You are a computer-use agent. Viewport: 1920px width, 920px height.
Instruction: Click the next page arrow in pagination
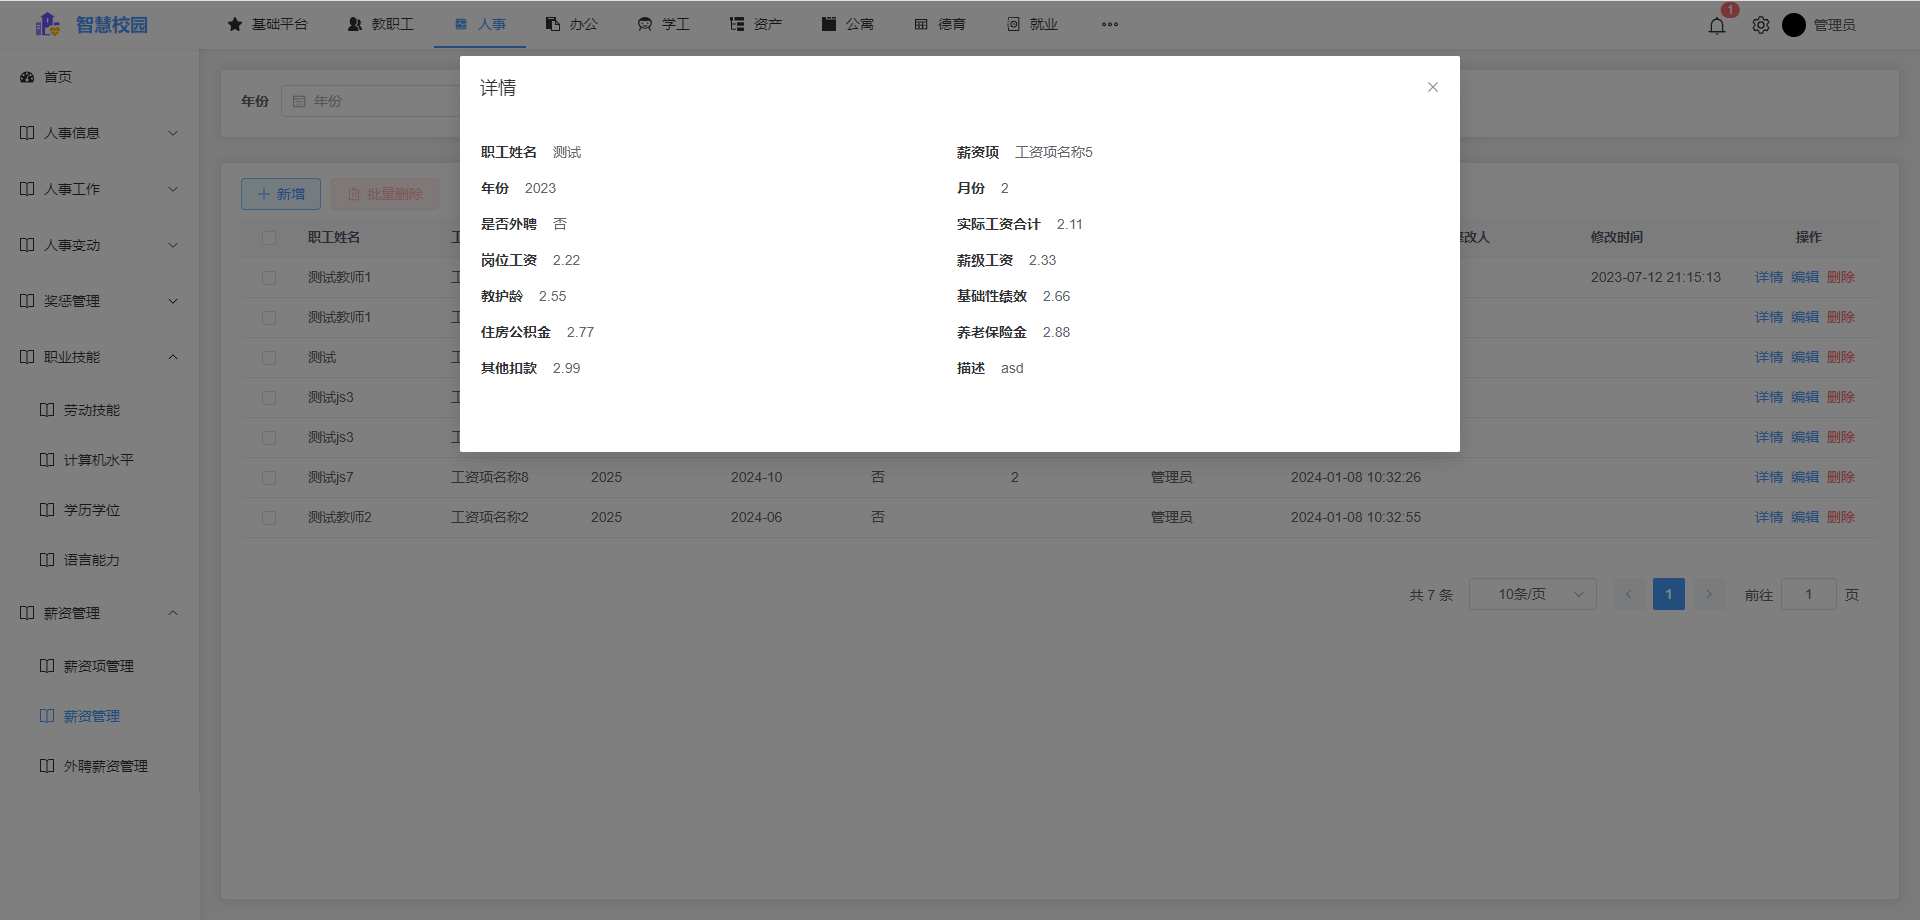coord(1709,594)
